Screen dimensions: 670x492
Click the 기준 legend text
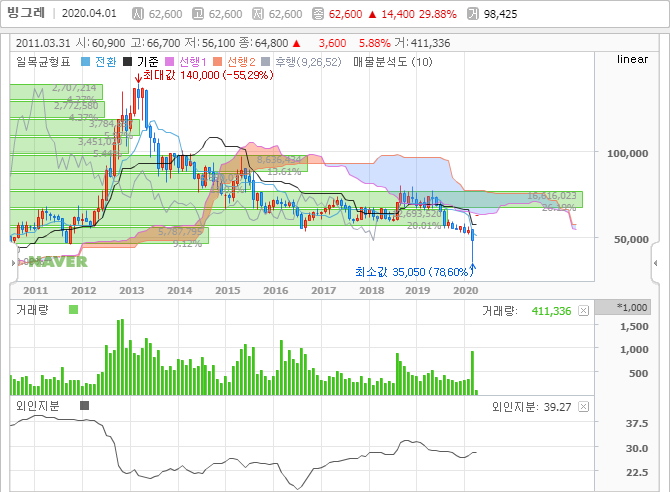148,62
